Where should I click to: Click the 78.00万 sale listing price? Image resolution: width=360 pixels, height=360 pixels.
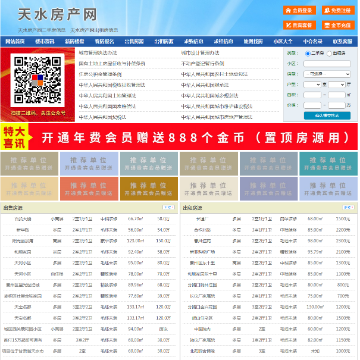(x=163, y=274)
